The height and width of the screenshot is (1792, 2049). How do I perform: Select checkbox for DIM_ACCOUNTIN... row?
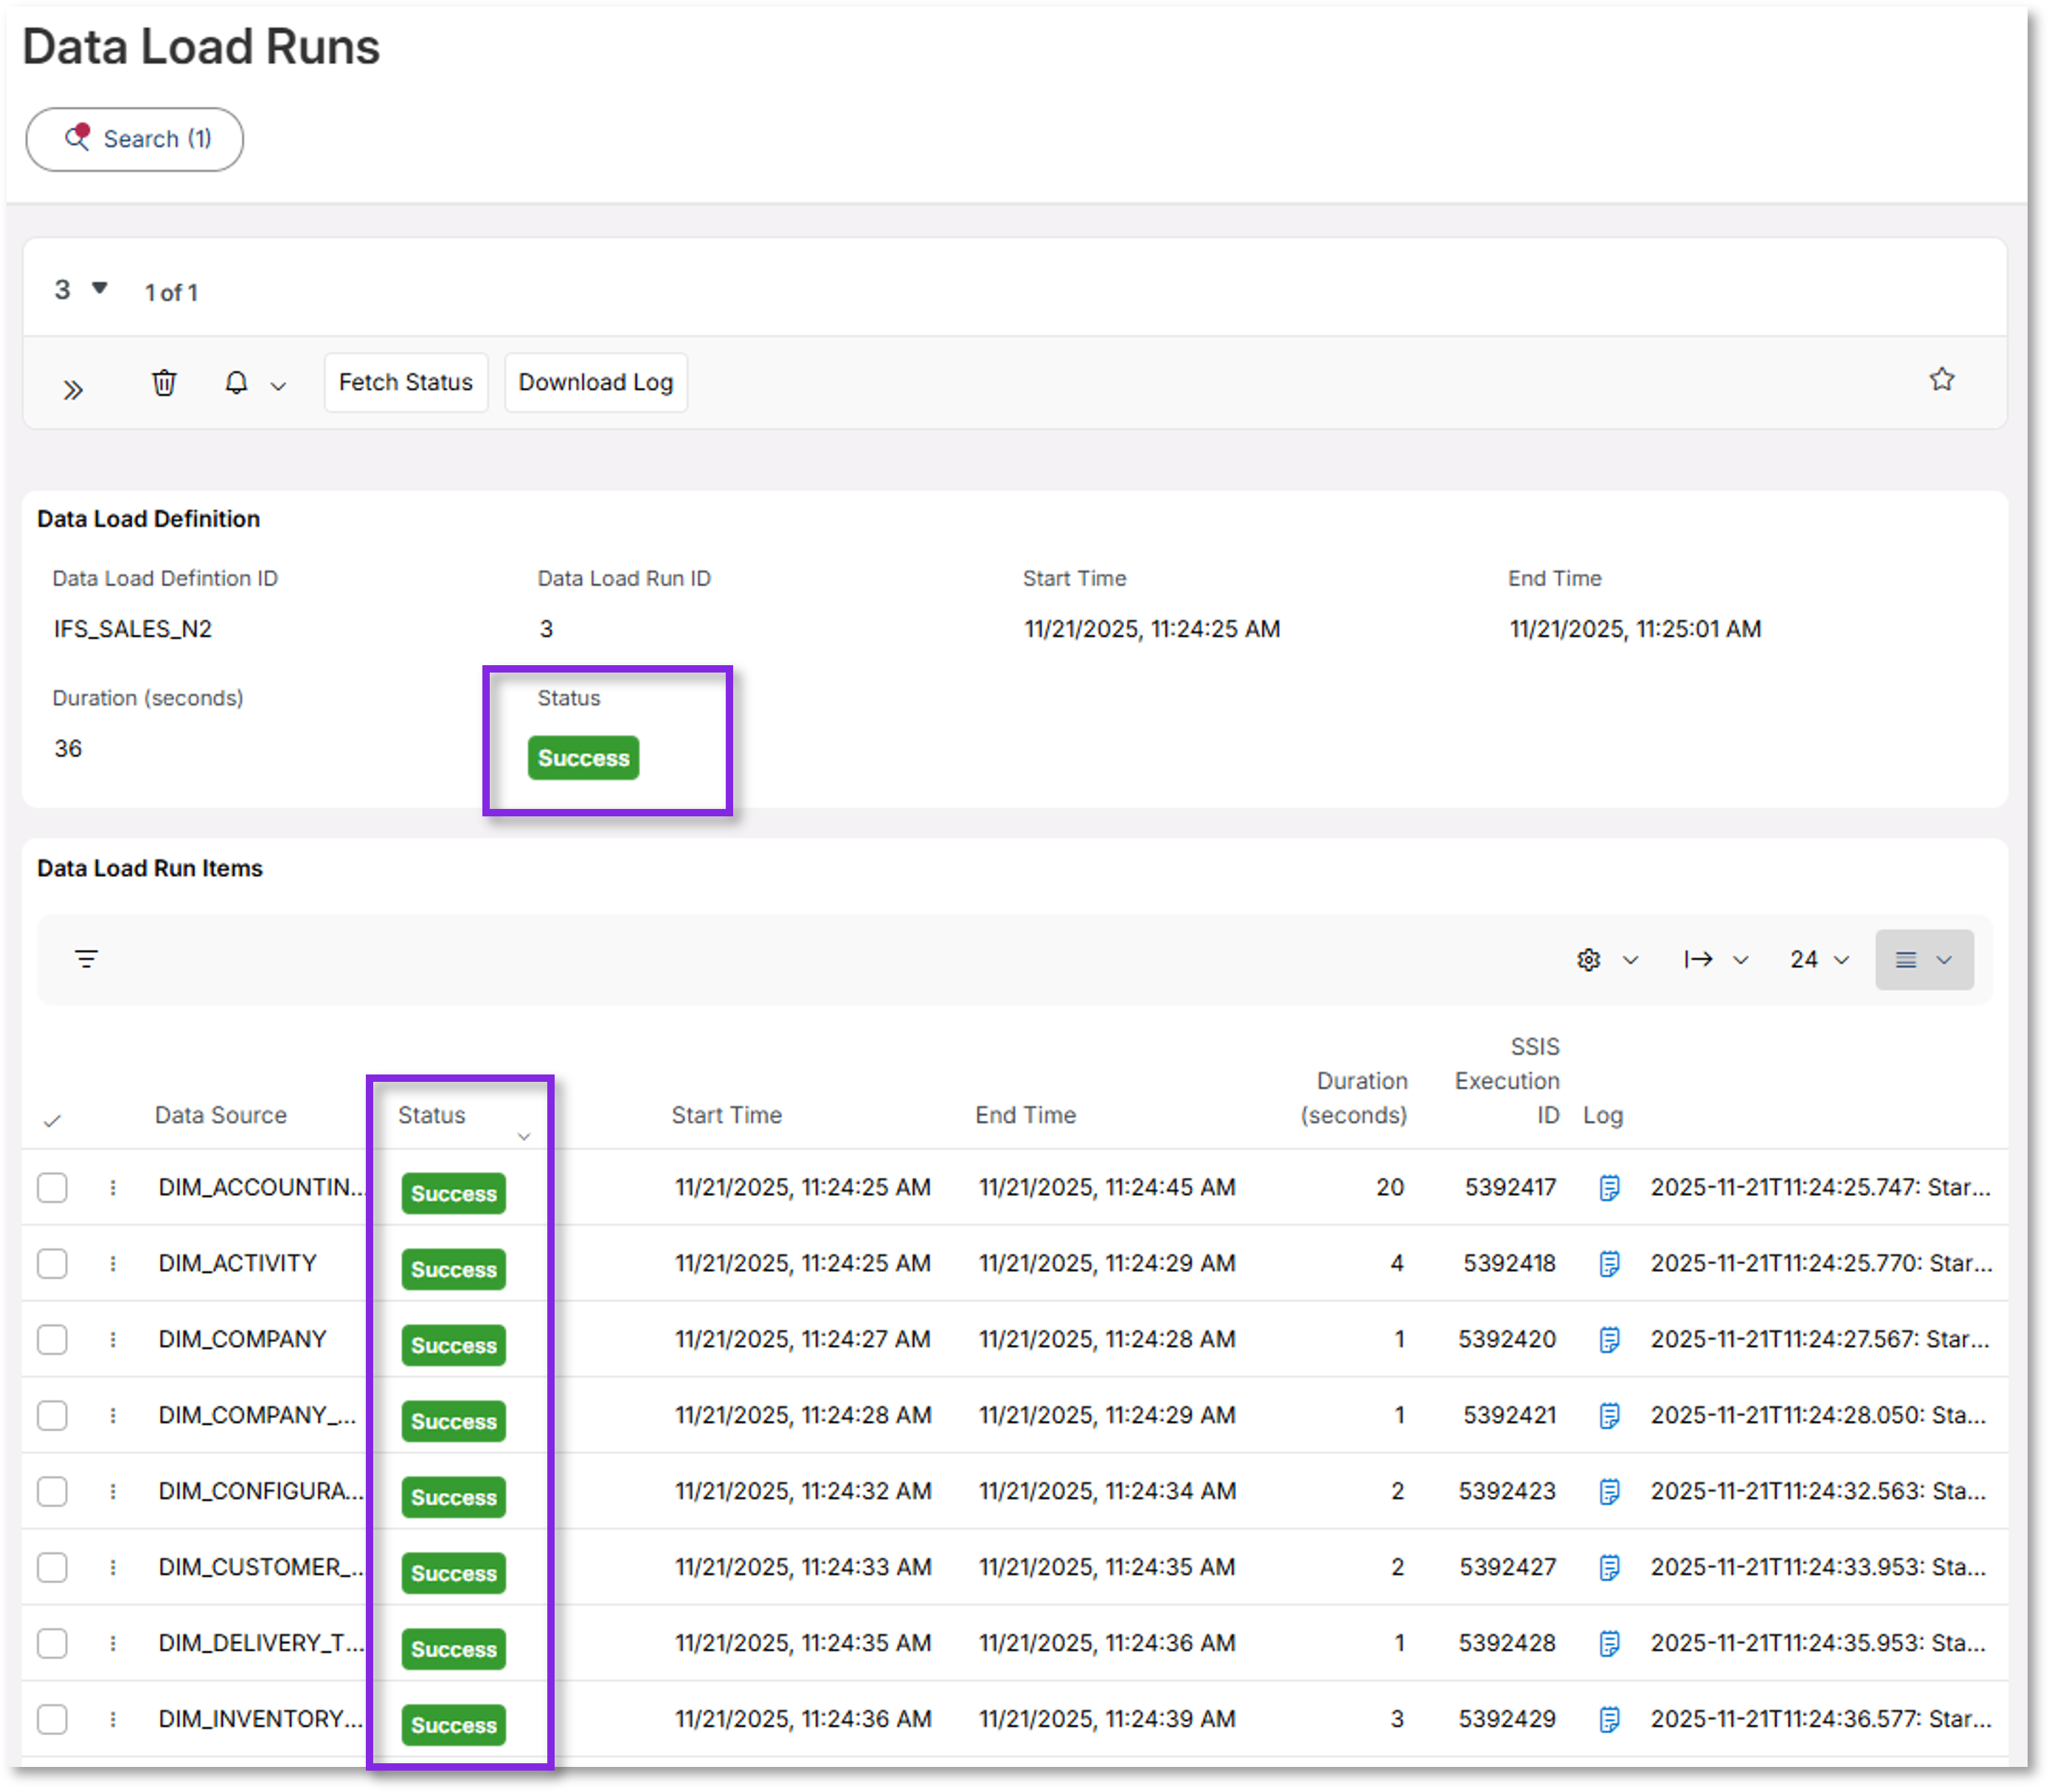(x=52, y=1188)
